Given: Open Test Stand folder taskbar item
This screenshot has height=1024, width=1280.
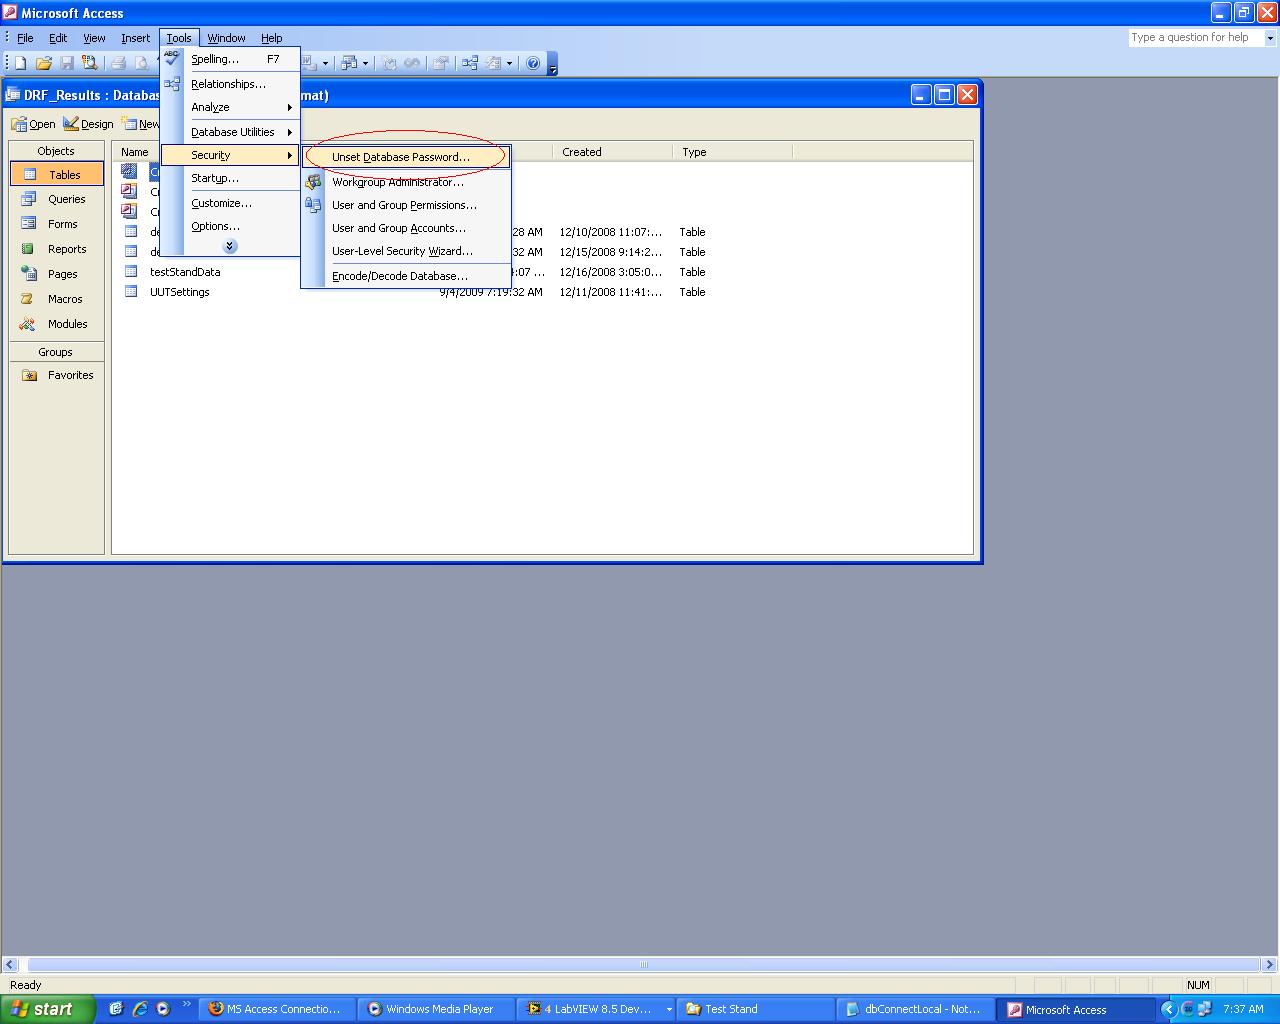Looking at the screenshot, I should pos(755,1009).
